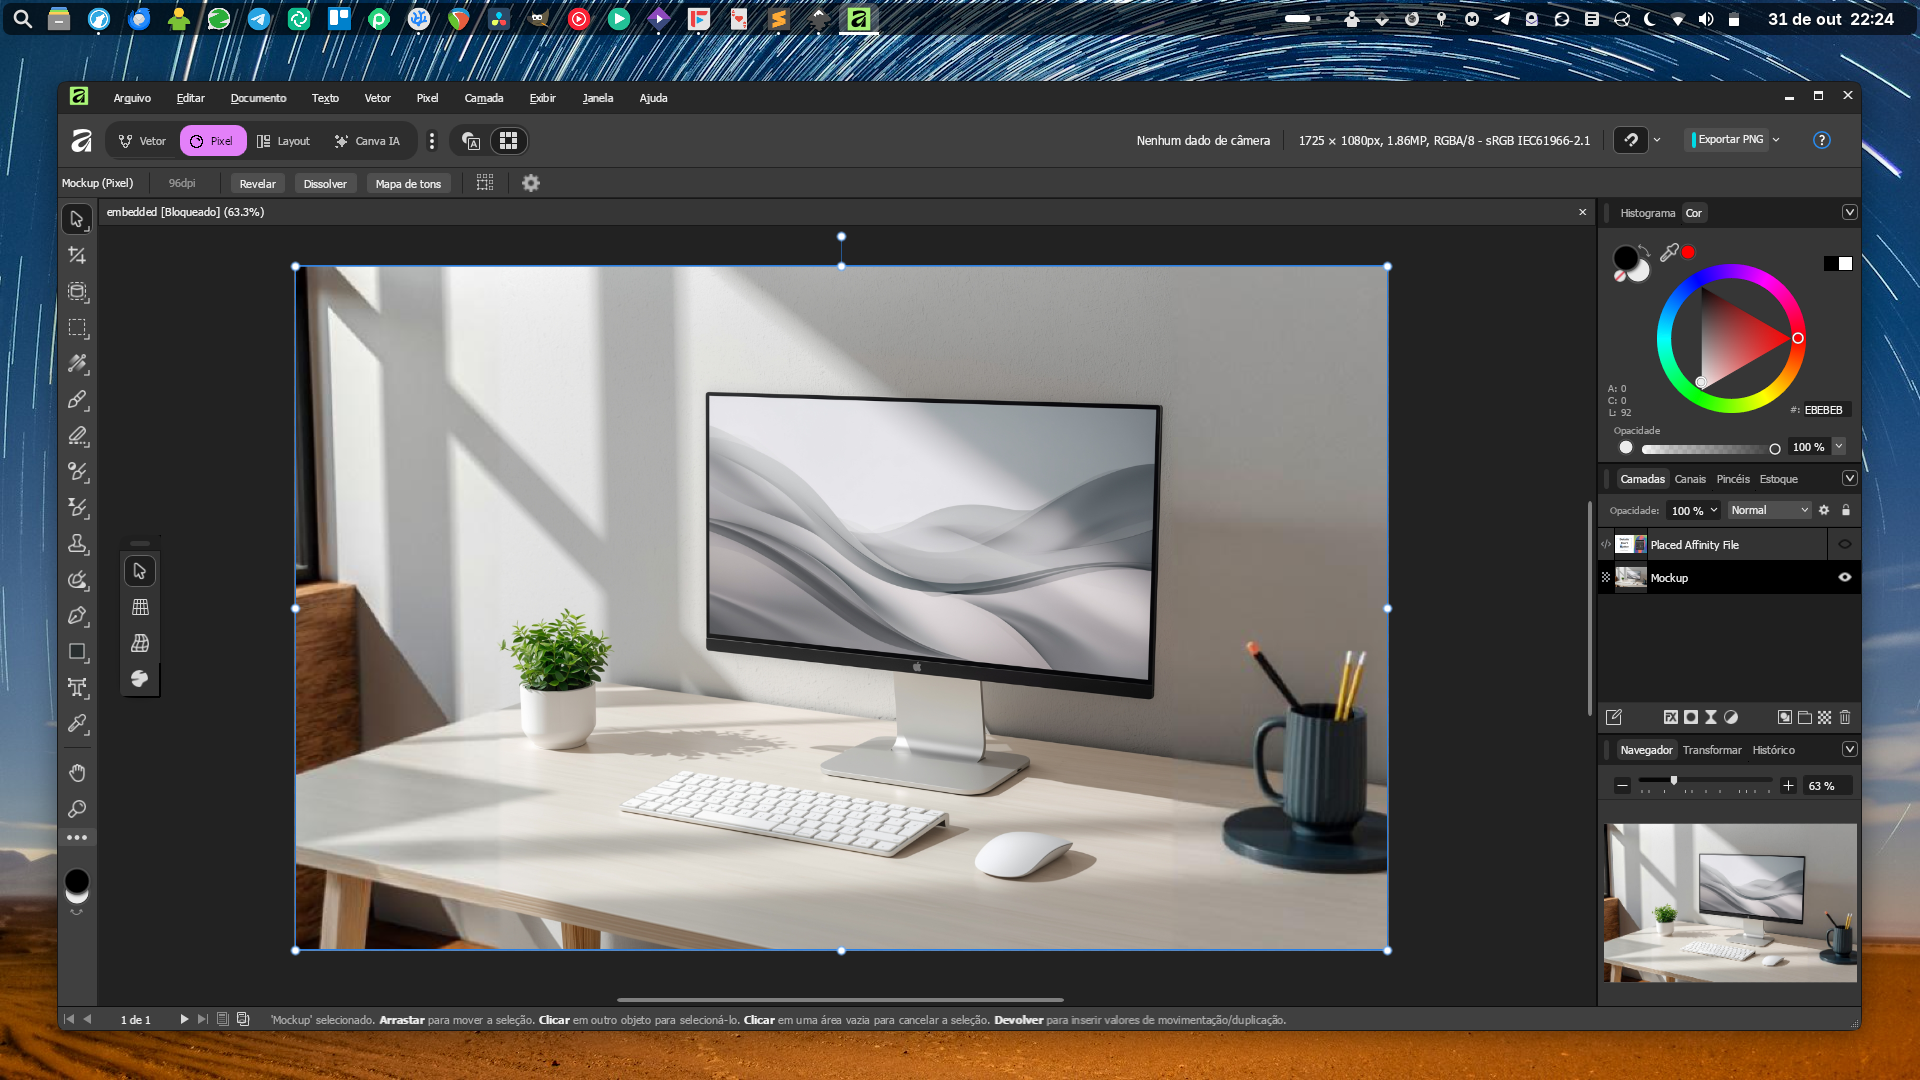Select the Crop tool in toolbar
Screen dimensions: 1920x1080
(77, 255)
